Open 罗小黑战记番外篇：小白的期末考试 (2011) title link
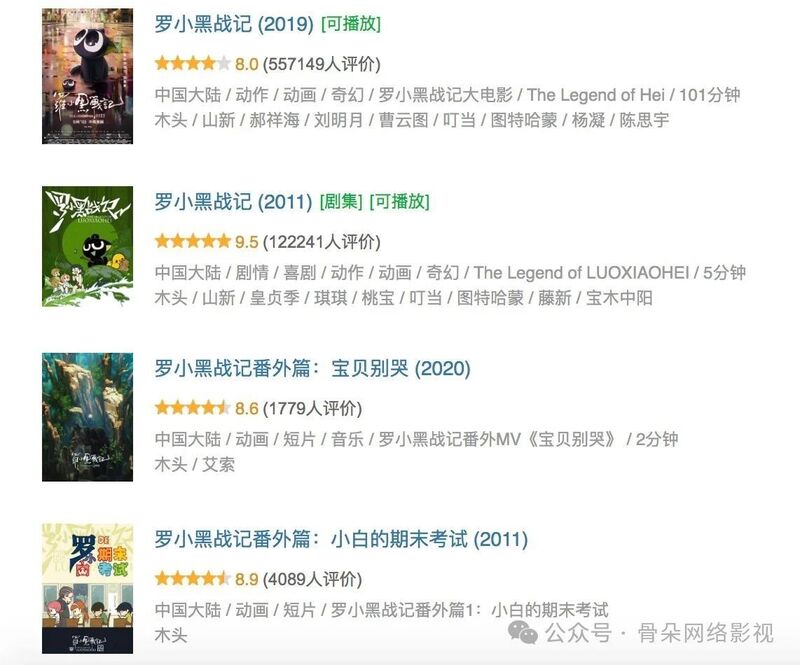This screenshot has height=665, width=800. [x=341, y=539]
